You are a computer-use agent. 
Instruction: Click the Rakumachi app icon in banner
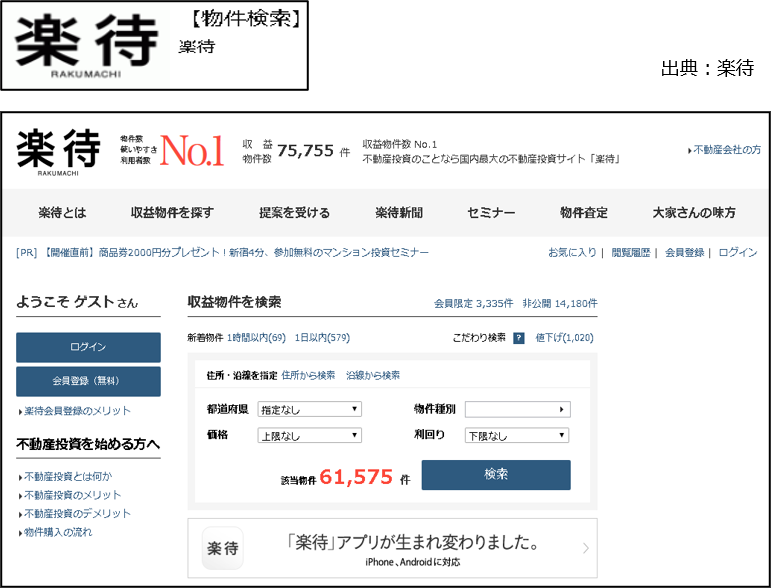222,548
